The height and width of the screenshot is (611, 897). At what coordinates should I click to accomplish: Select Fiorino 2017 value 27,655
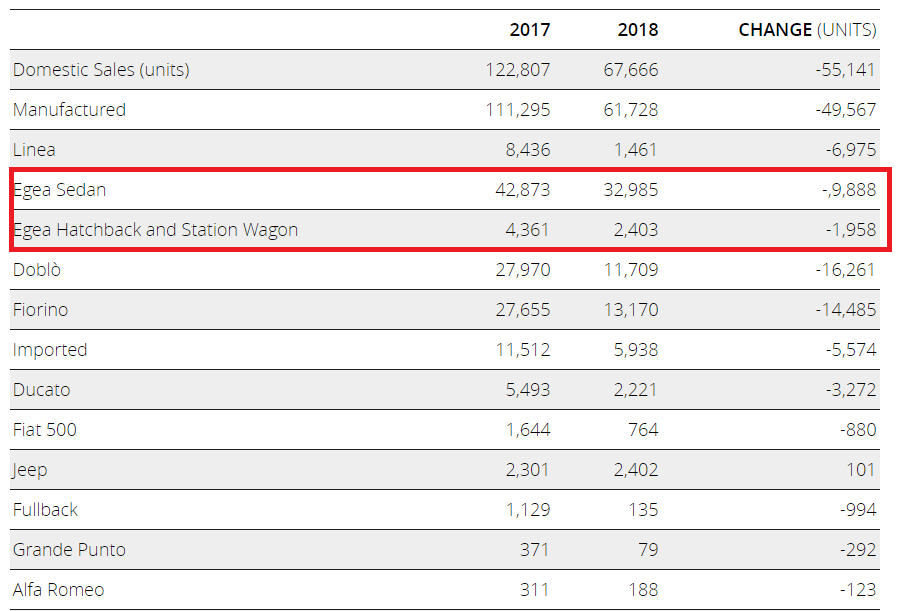(523, 310)
